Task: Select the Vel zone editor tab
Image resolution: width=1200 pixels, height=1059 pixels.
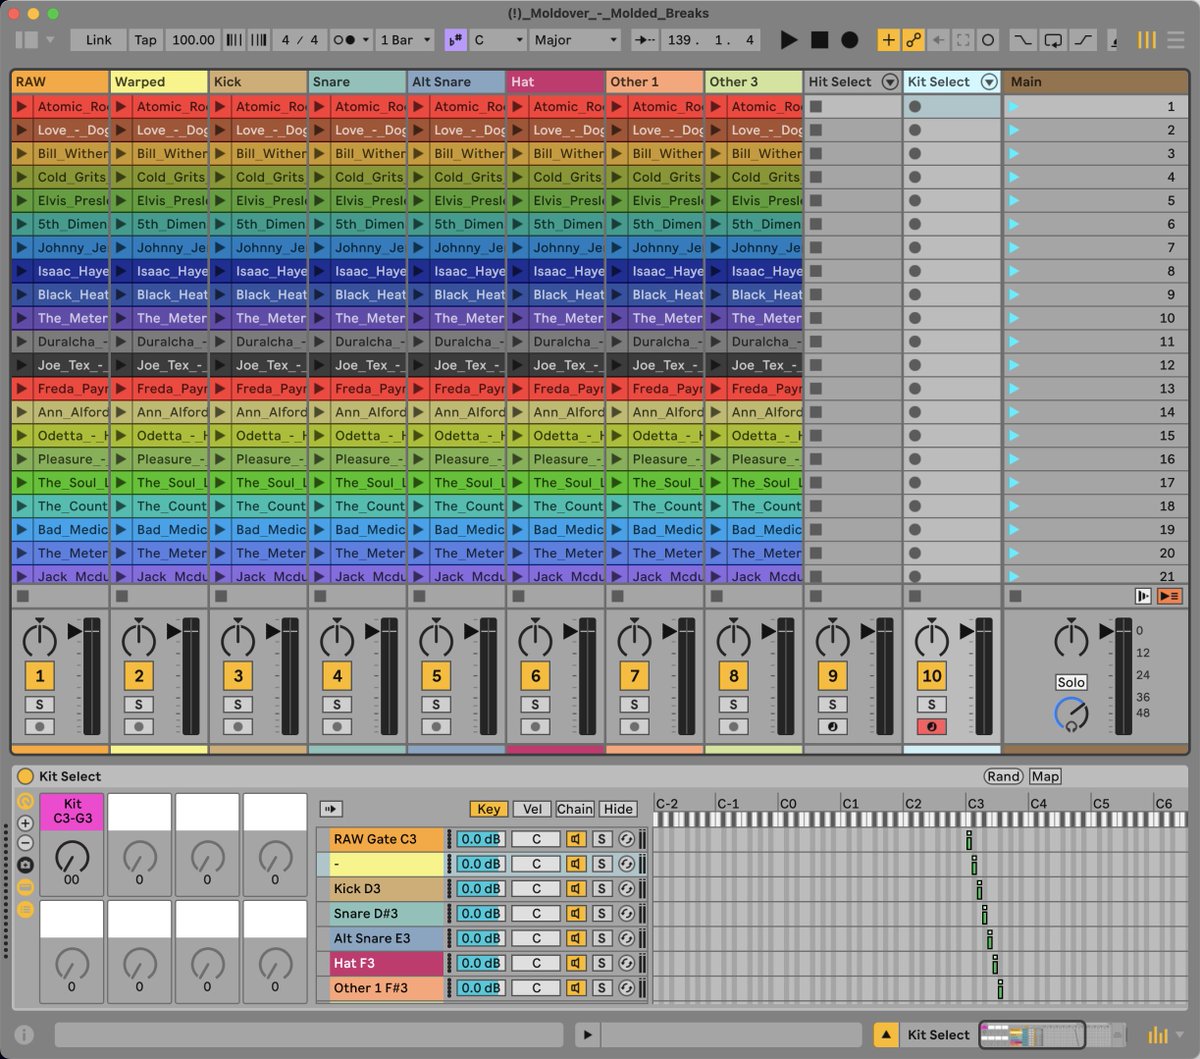Action: coord(532,809)
